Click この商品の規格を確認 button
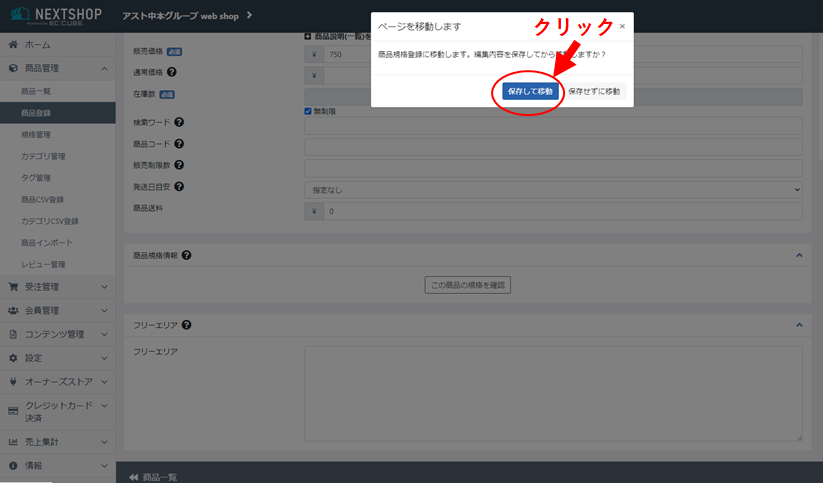Screen dimensions: 823x483 click(x=468, y=285)
